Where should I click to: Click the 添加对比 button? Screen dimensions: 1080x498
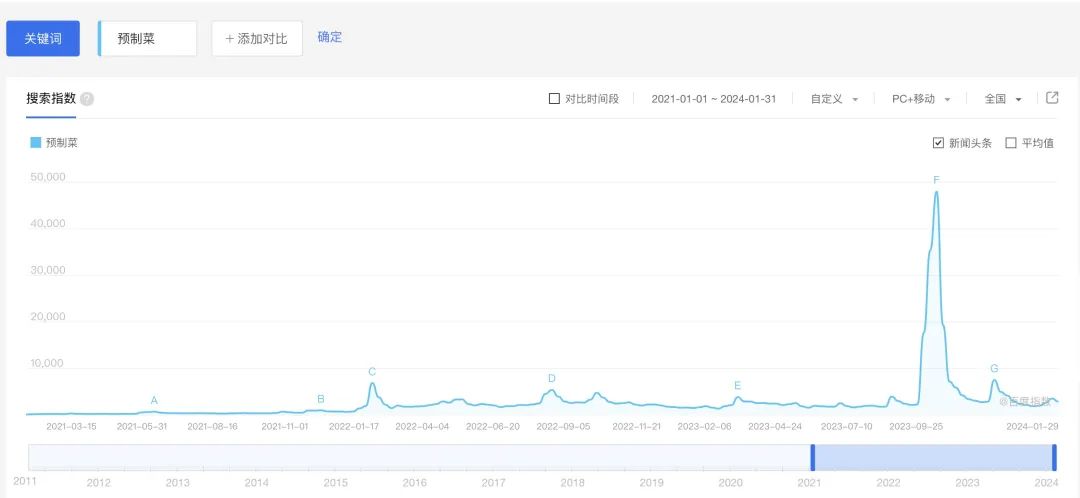point(257,39)
